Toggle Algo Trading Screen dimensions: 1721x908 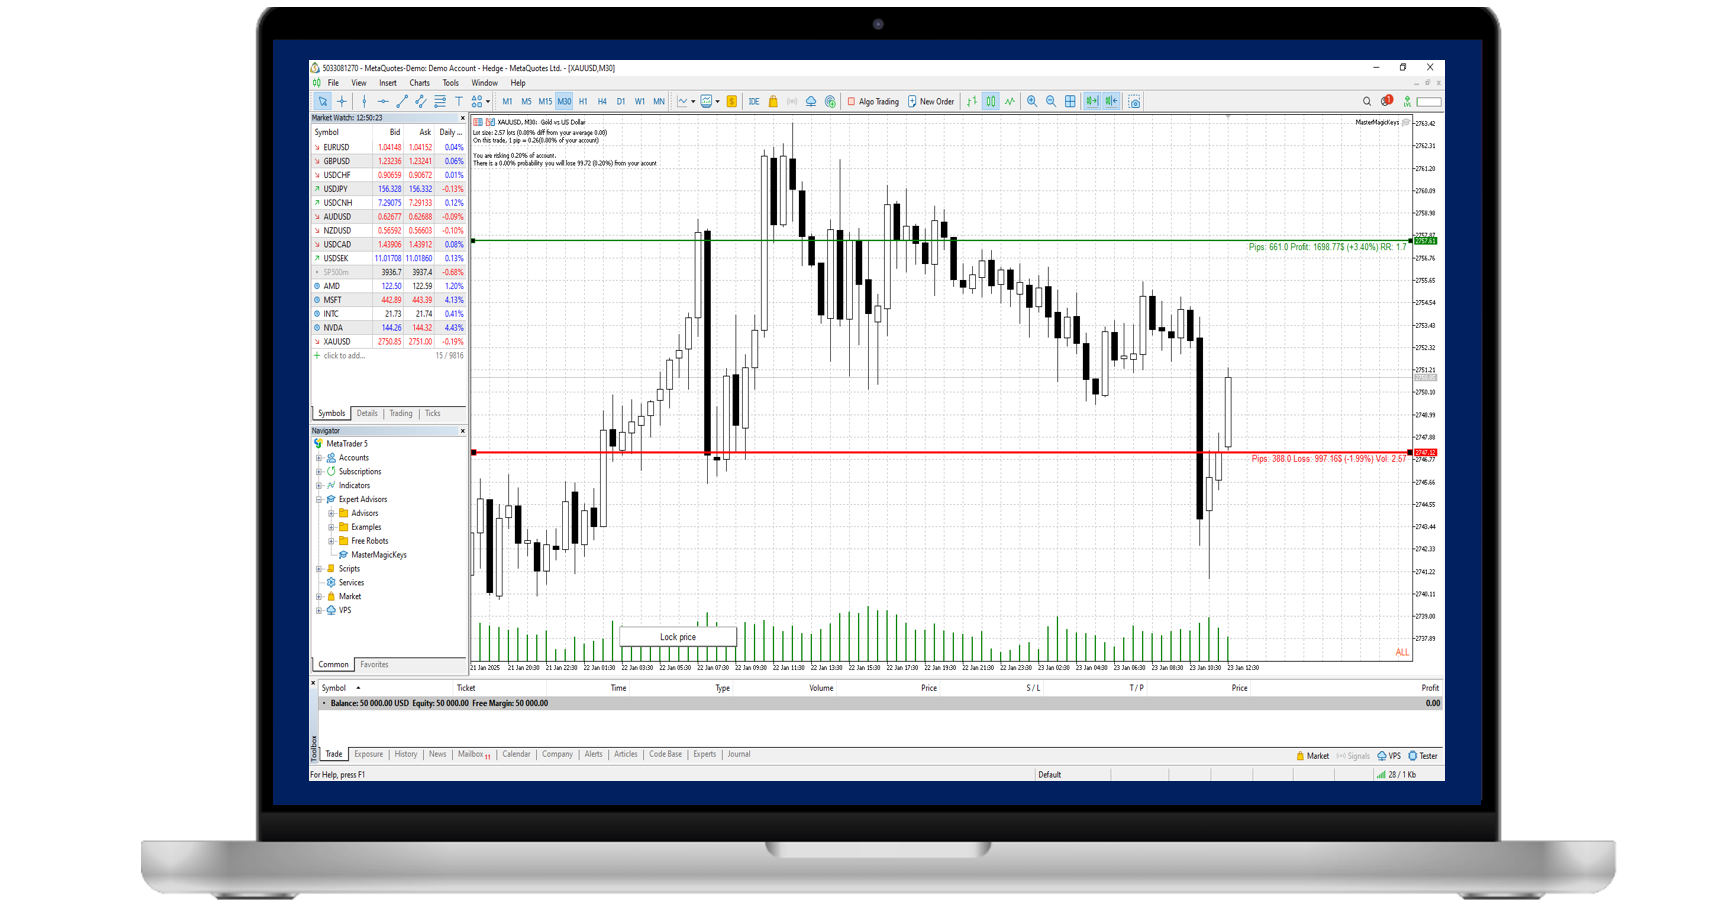coord(873,101)
